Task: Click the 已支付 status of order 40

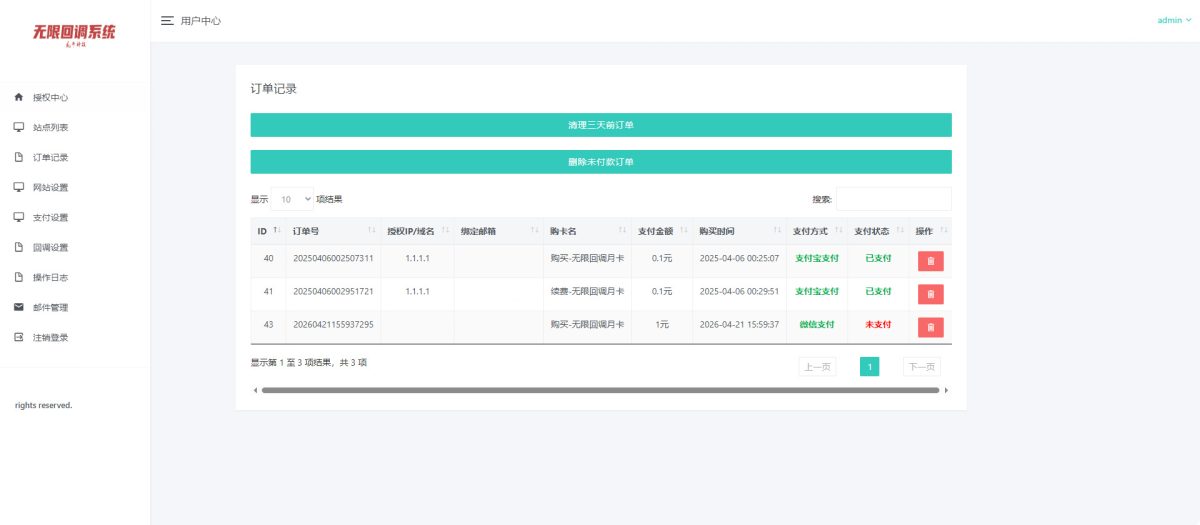Action: (878, 259)
